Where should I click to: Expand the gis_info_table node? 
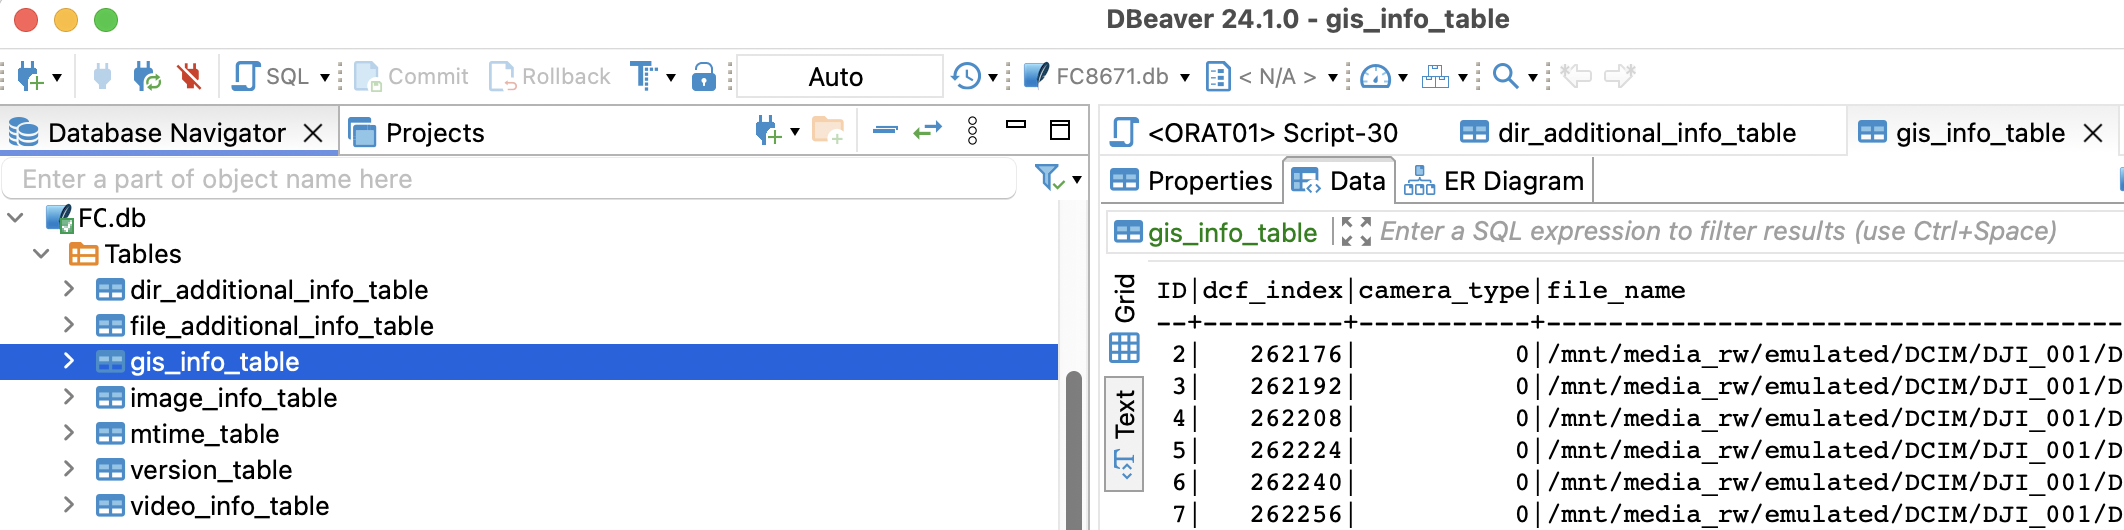[68, 361]
